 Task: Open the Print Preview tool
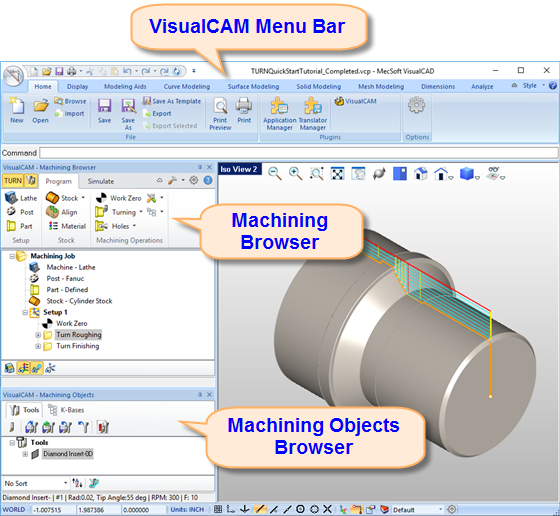point(220,114)
